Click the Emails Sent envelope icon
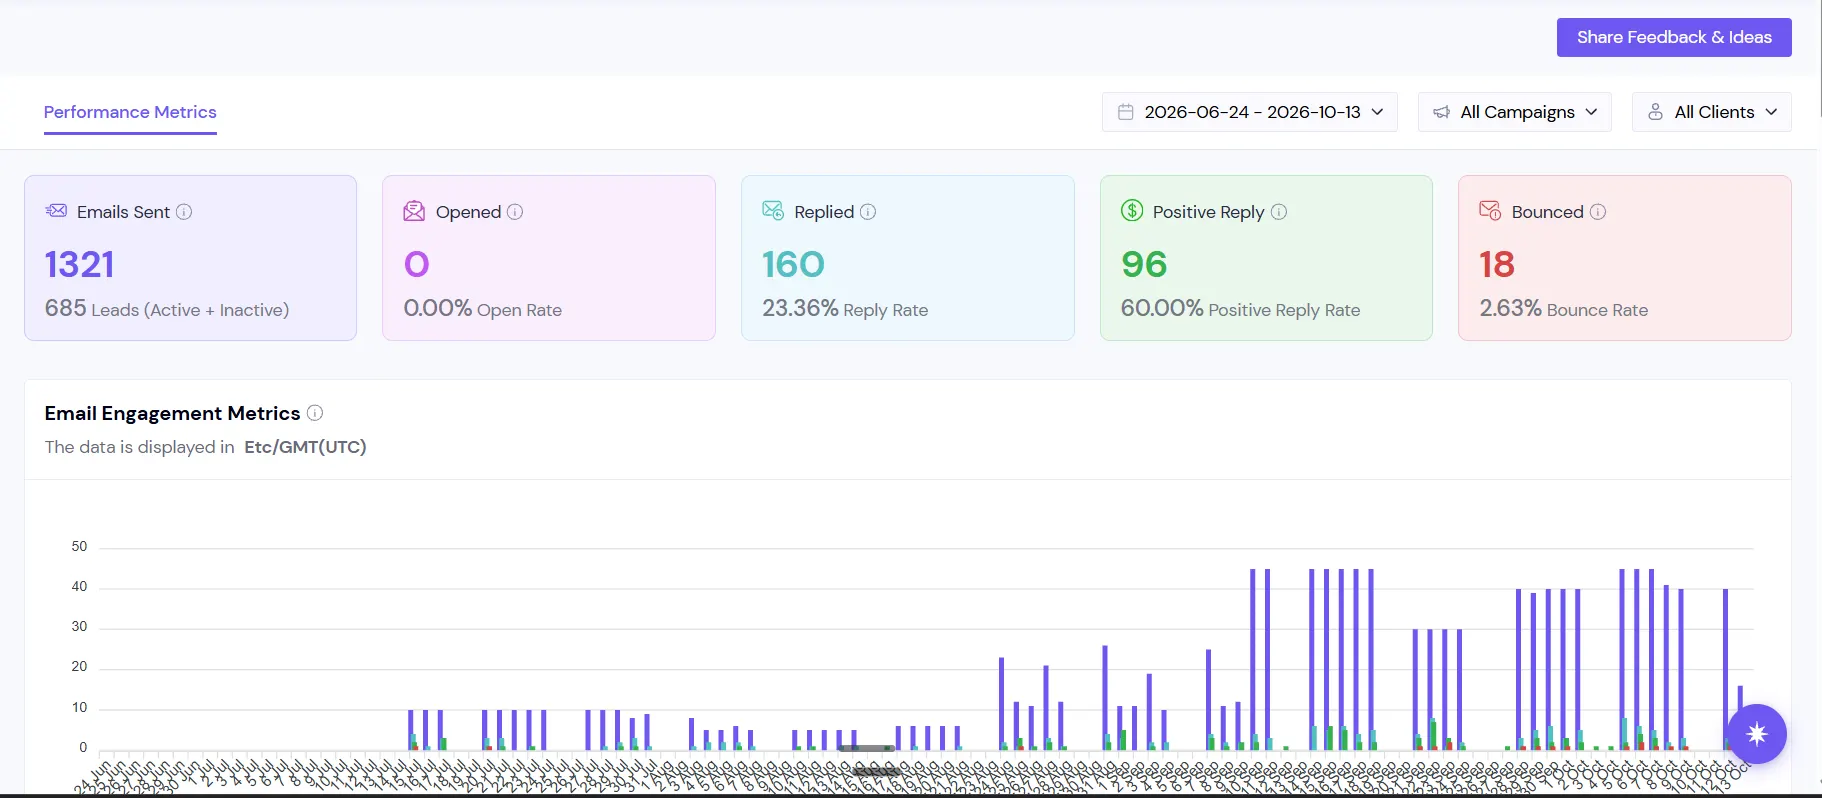 tap(56, 211)
